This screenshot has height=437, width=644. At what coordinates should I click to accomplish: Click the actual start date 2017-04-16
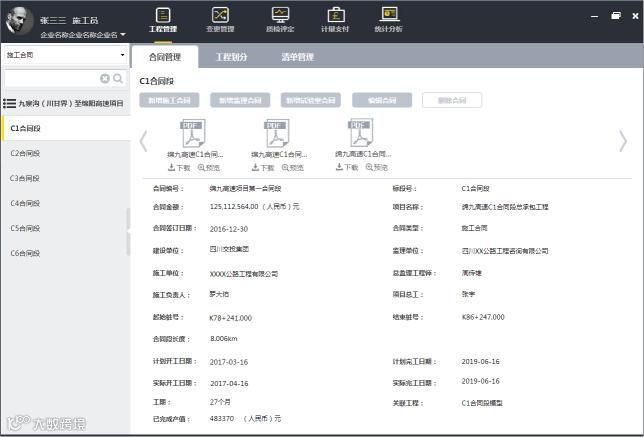click(229, 384)
